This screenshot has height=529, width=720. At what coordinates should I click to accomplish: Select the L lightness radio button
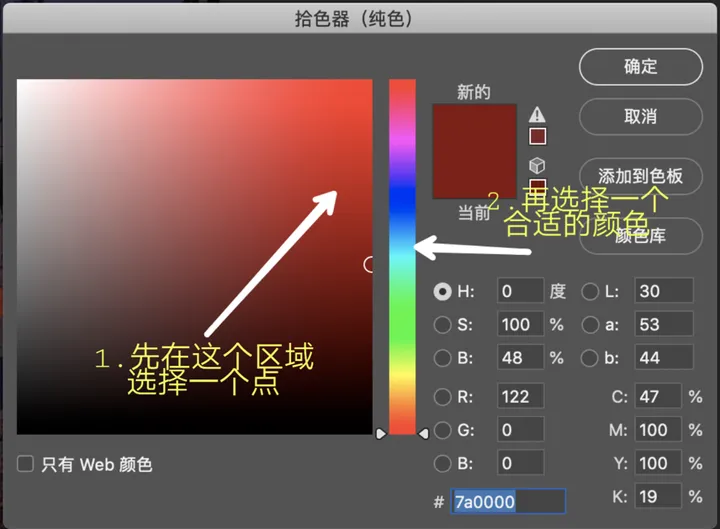(590, 292)
